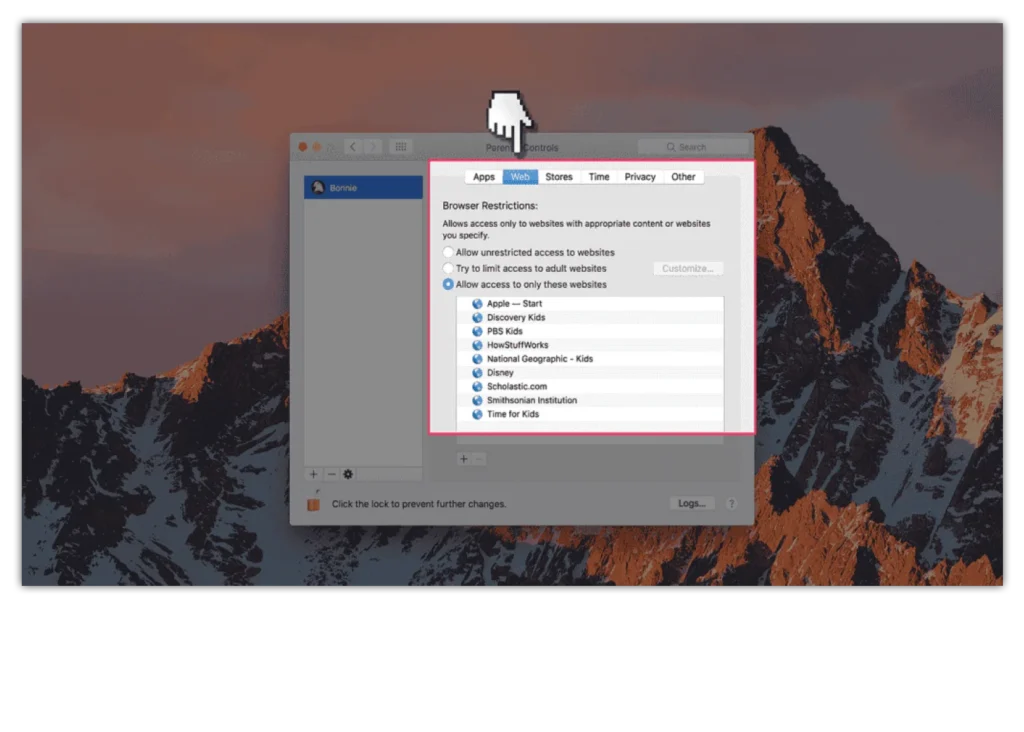1024x732 pixels.
Task: Show all preferences with grid icon
Action: tap(401, 147)
